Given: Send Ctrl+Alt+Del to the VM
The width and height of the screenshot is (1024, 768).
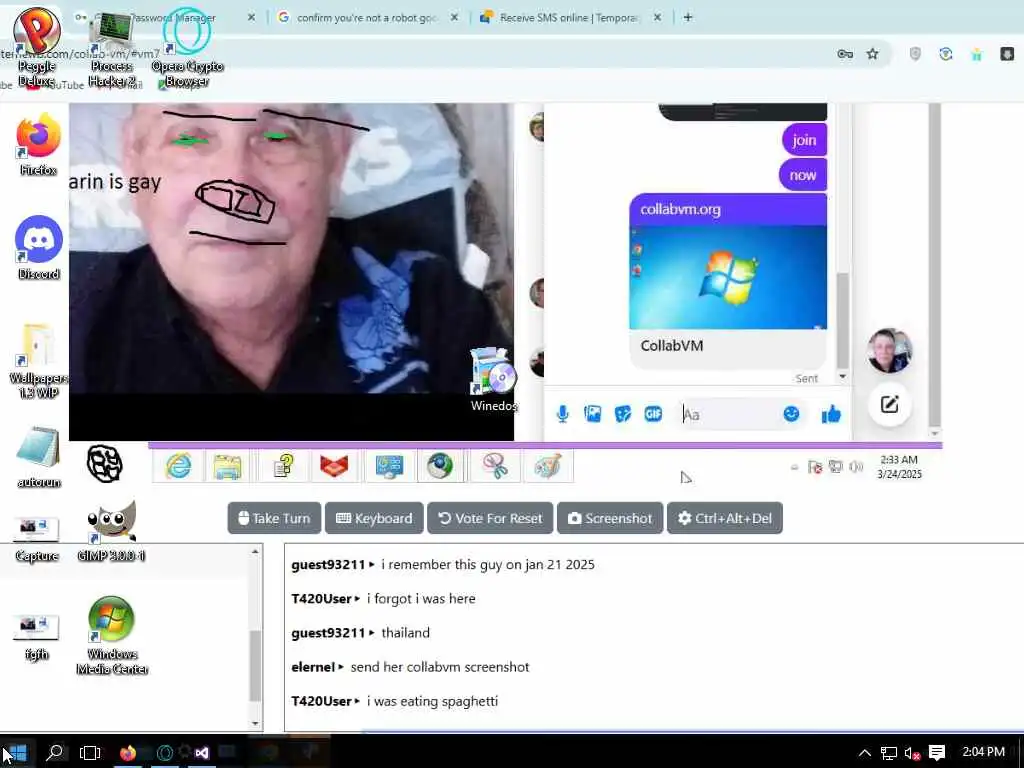Looking at the screenshot, I should pos(724,518).
